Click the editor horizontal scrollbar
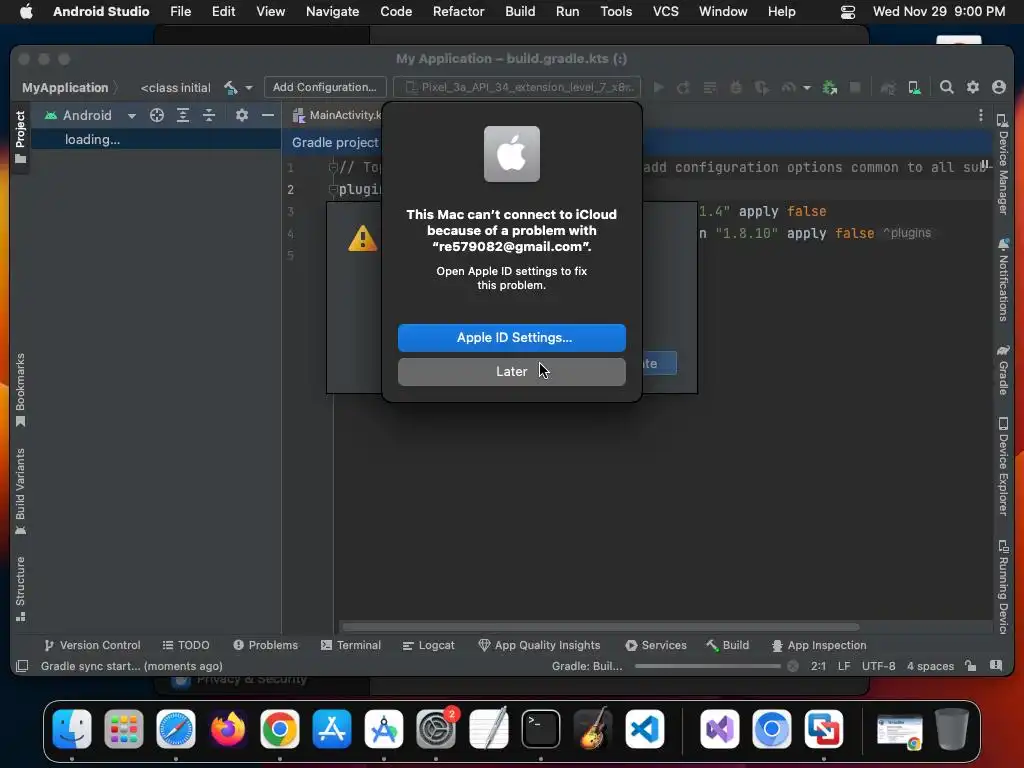The width and height of the screenshot is (1024, 768). tap(601, 627)
